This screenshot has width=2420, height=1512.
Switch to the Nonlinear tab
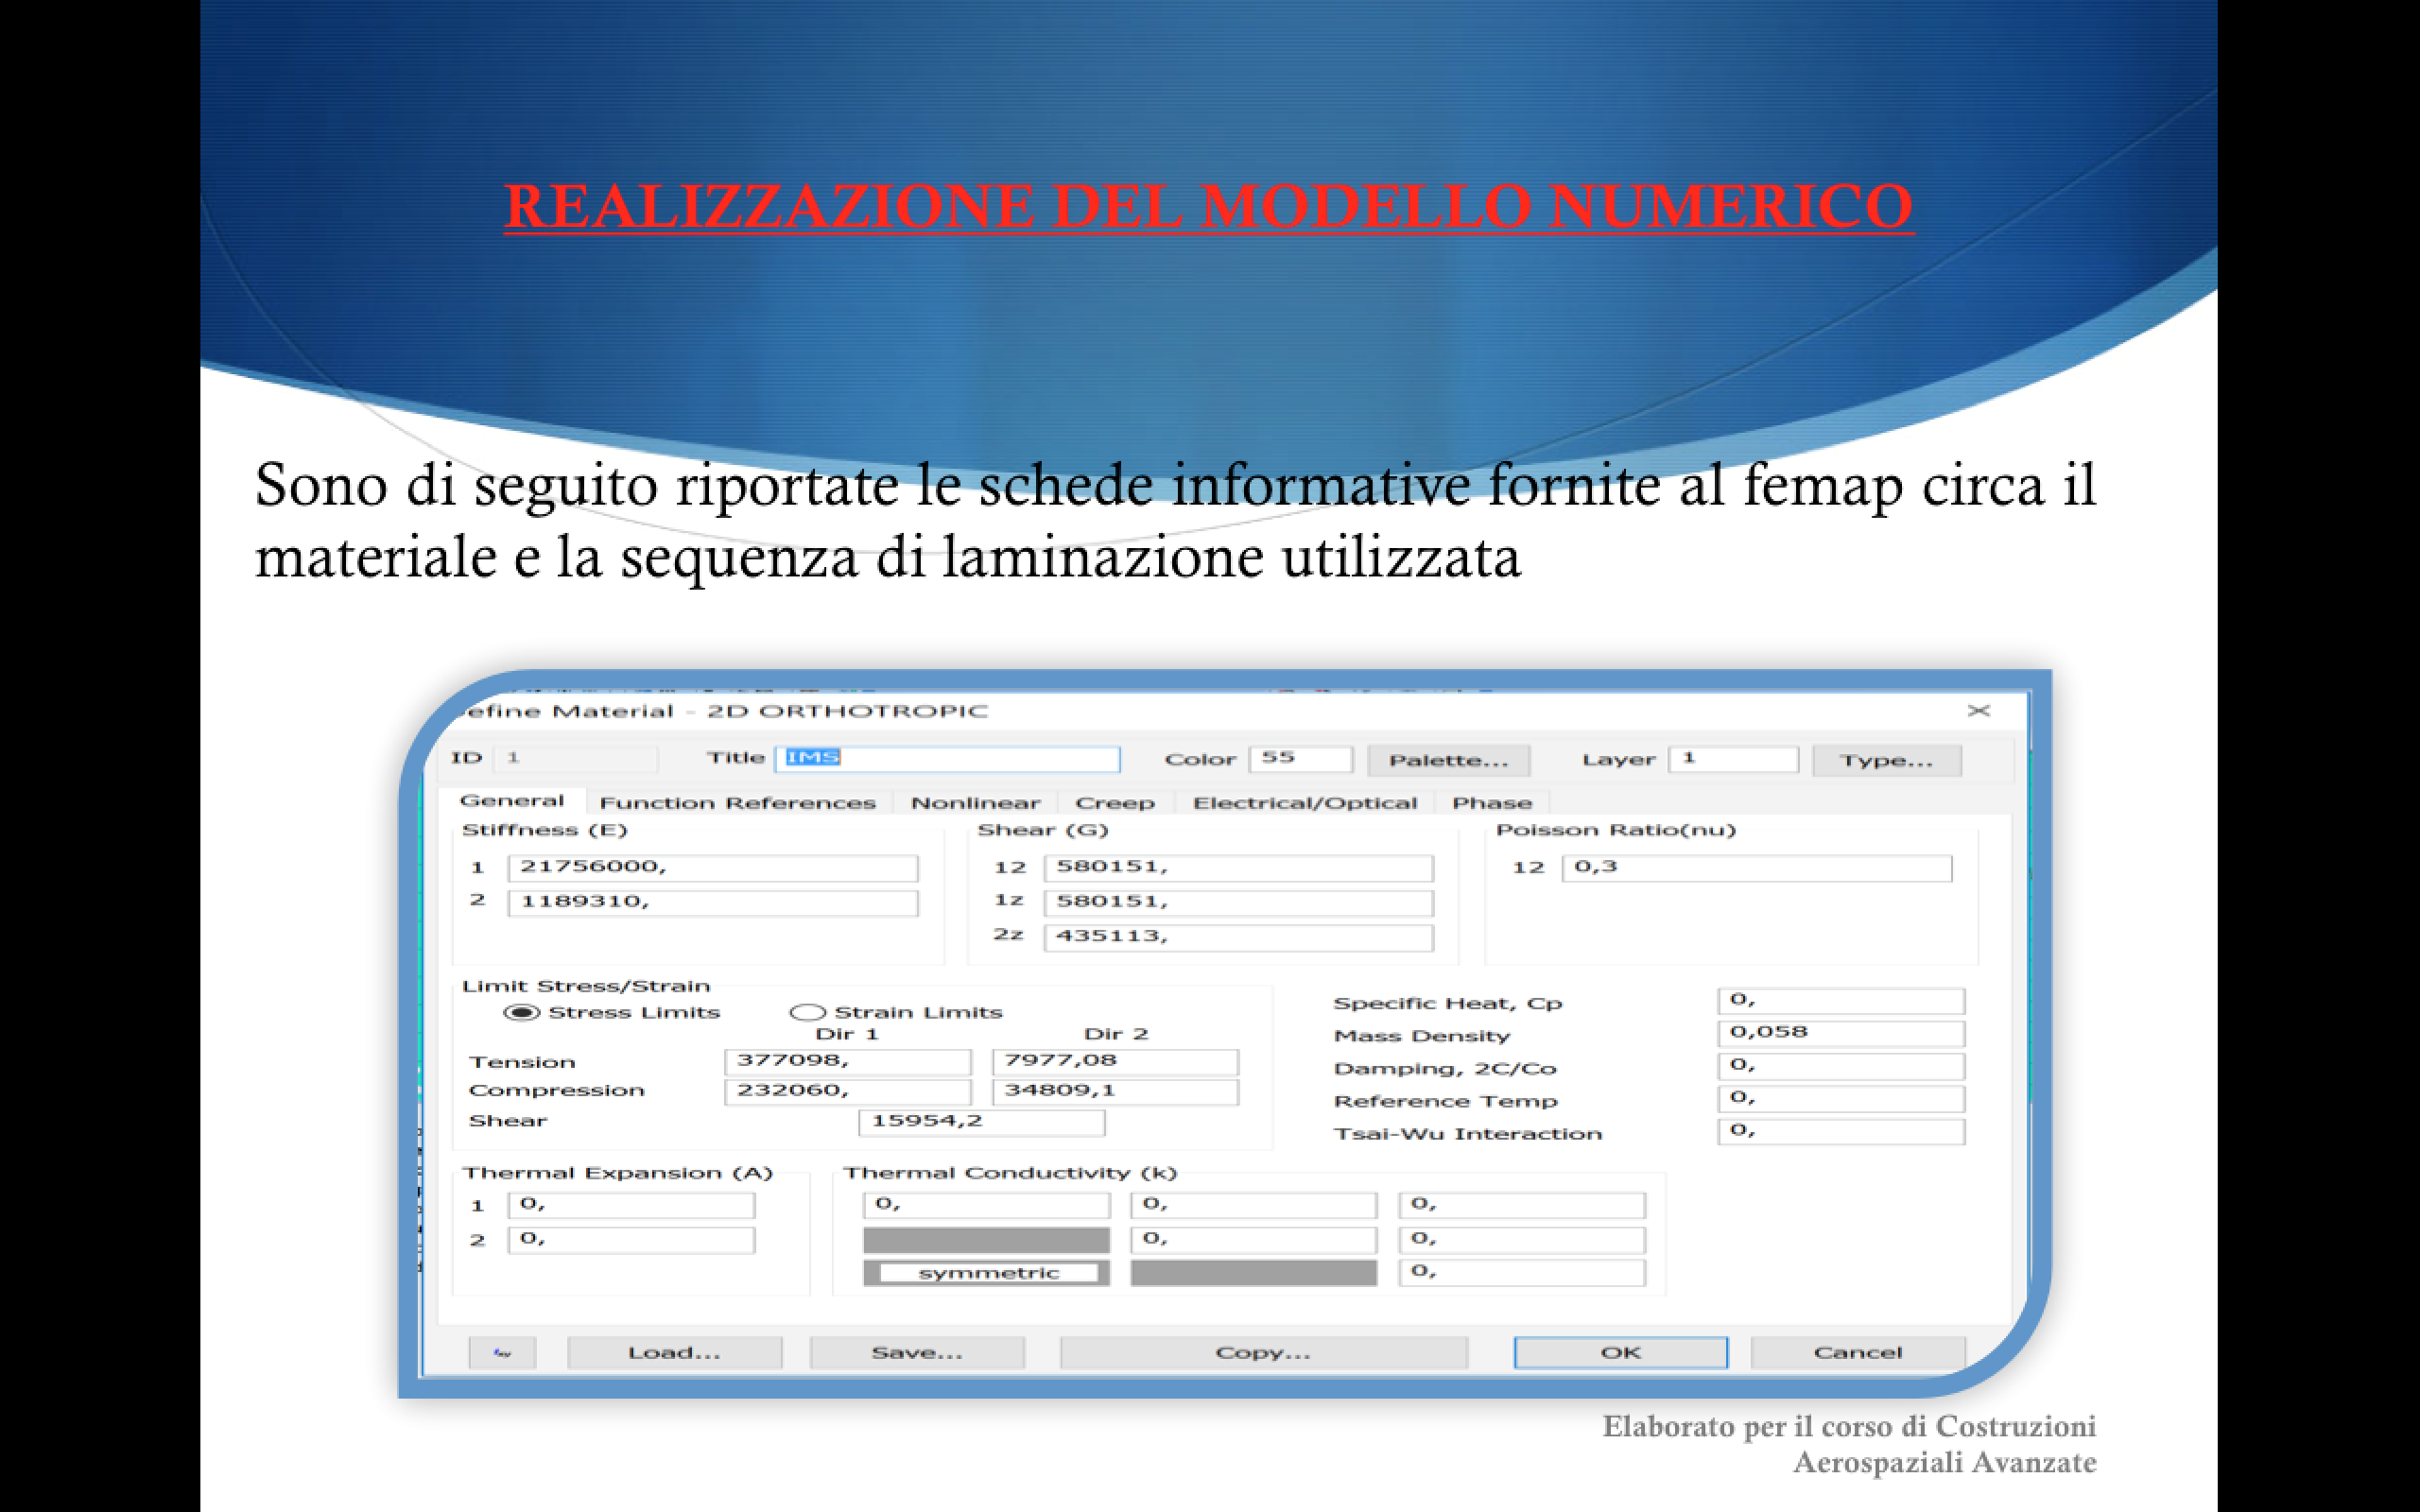(x=975, y=803)
